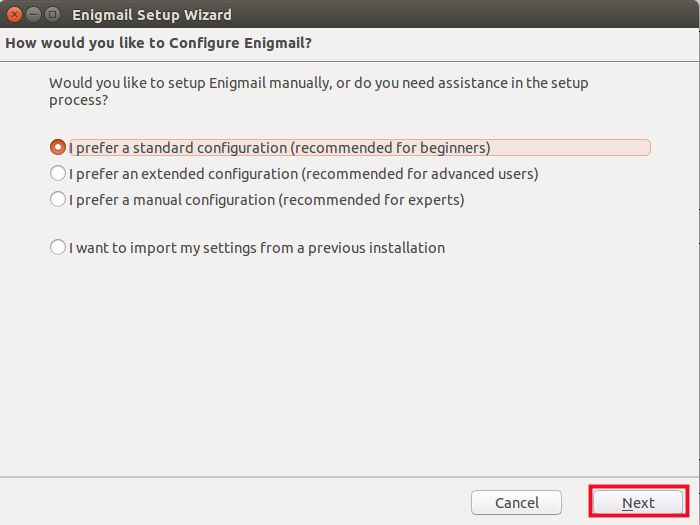
Task: Choose the import previous settings radio button
Action: [58, 247]
